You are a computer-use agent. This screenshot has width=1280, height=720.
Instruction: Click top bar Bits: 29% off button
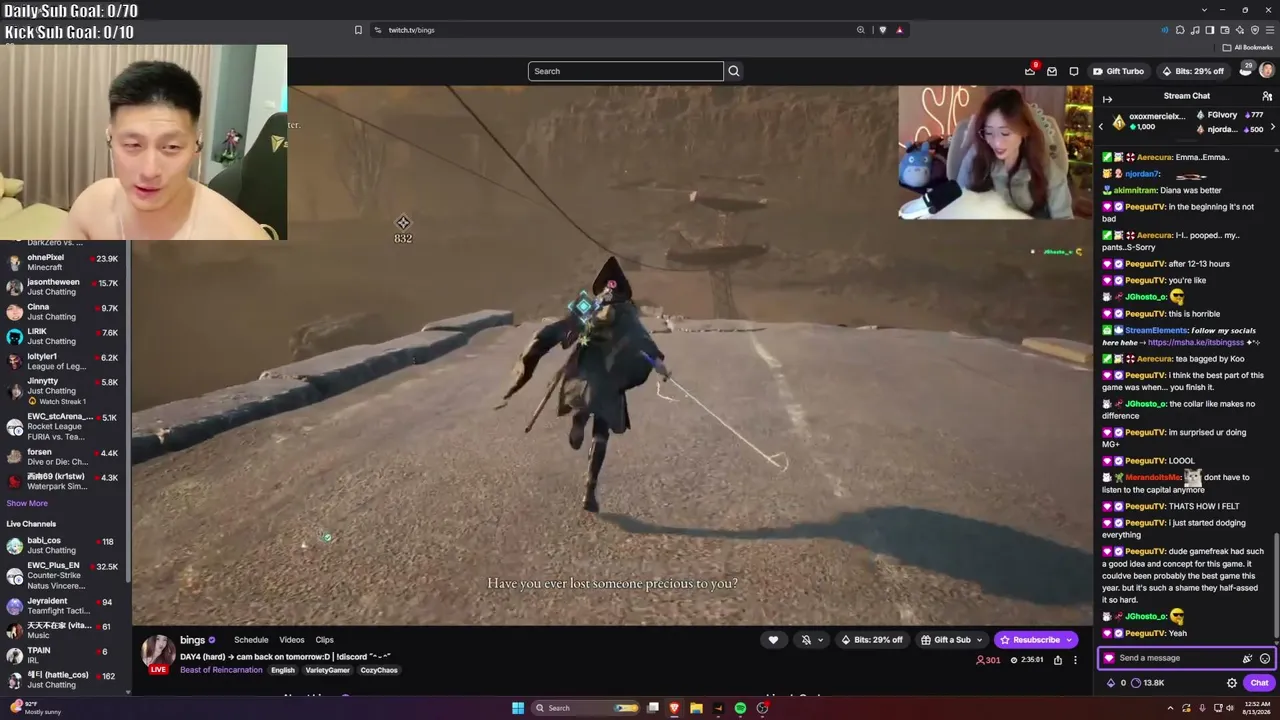pos(1193,71)
